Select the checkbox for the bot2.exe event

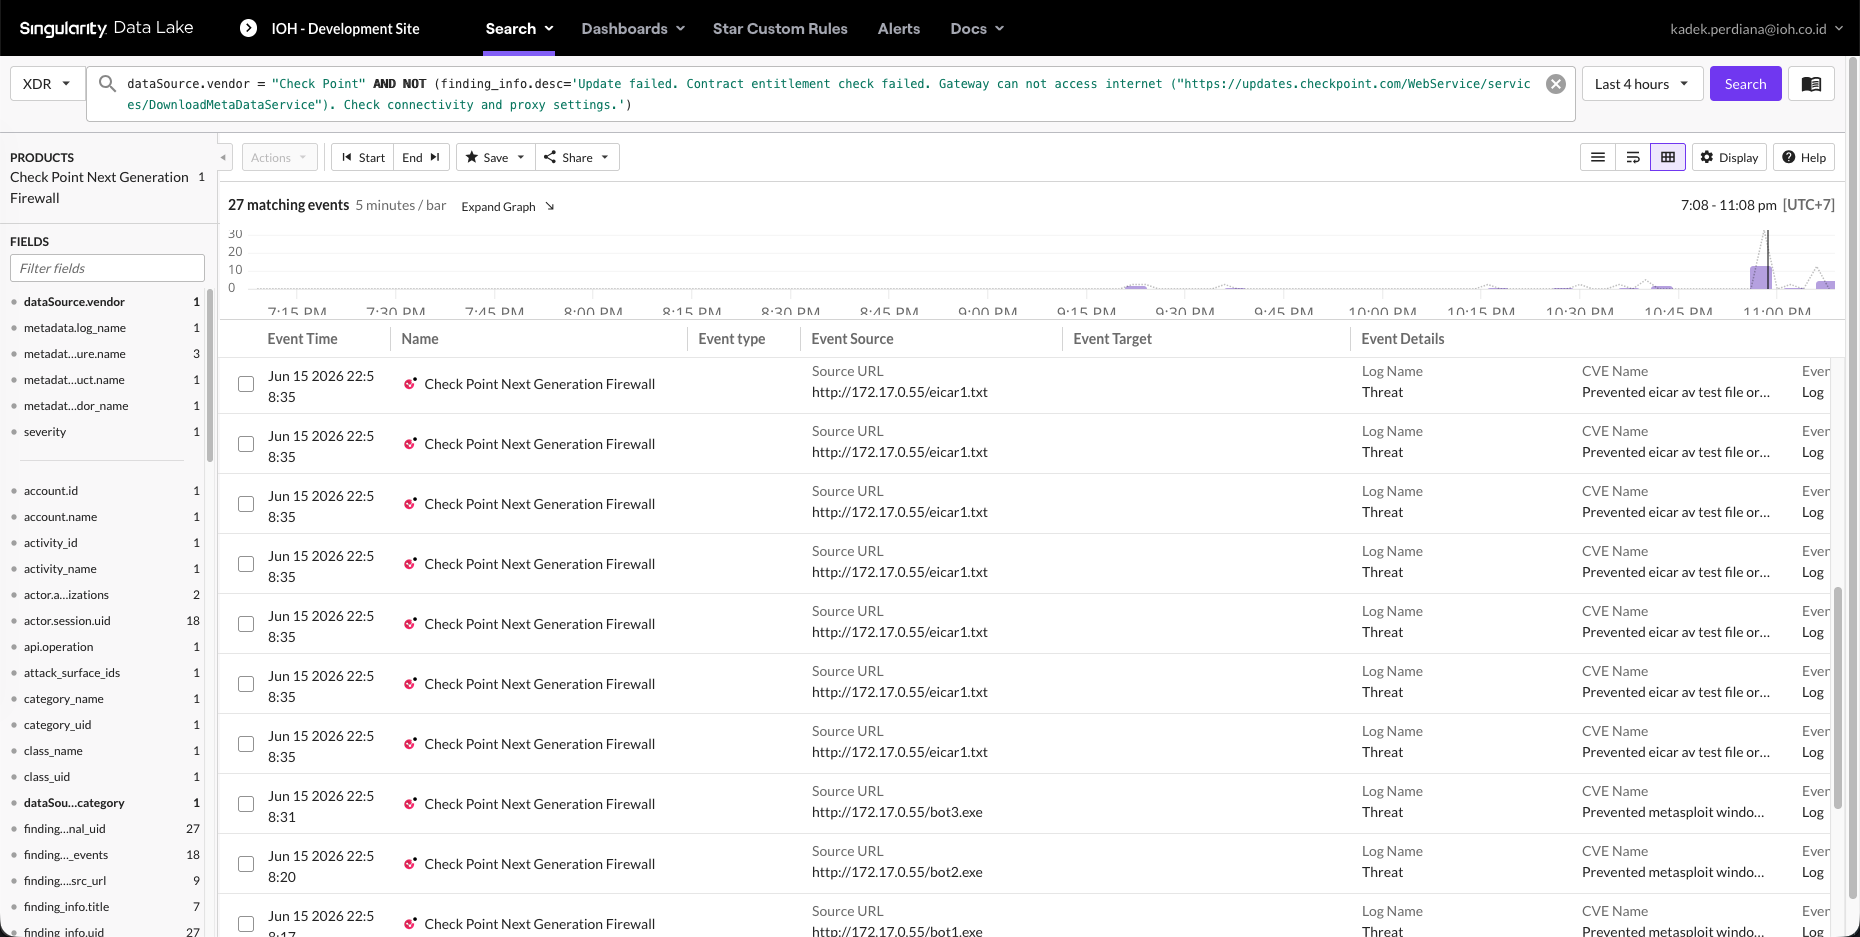246,864
